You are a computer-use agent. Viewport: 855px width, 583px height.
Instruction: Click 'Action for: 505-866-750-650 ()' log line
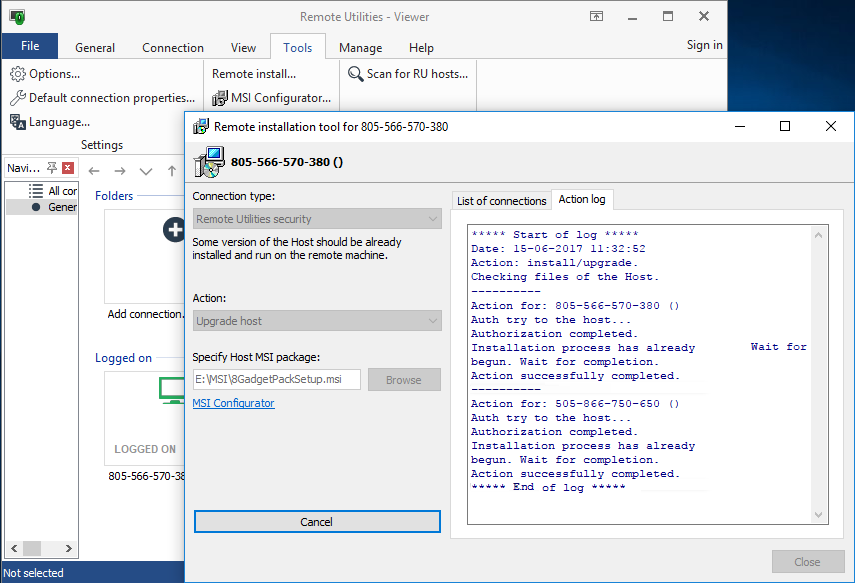point(575,404)
